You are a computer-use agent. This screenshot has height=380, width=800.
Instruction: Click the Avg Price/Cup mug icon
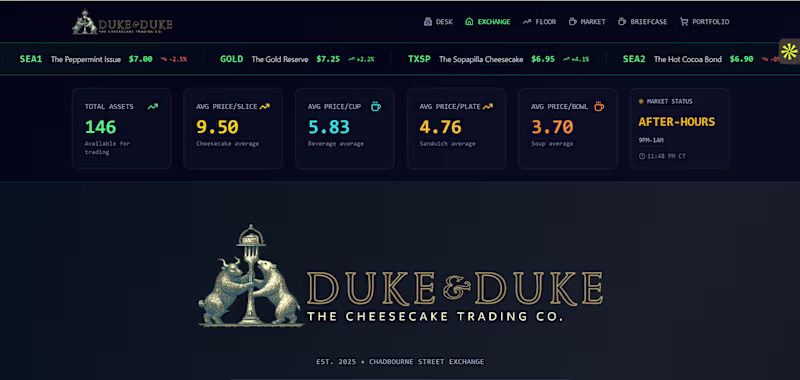[376, 107]
